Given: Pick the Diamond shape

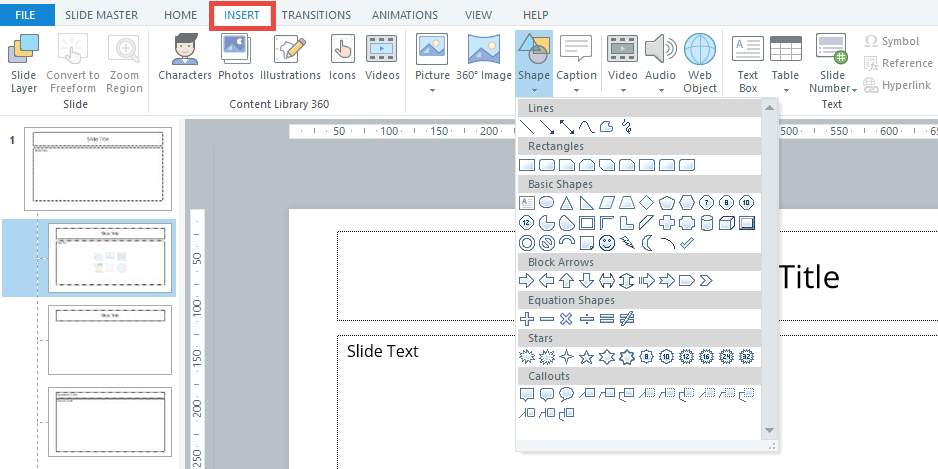Looking at the screenshot, I should point(647,203).
